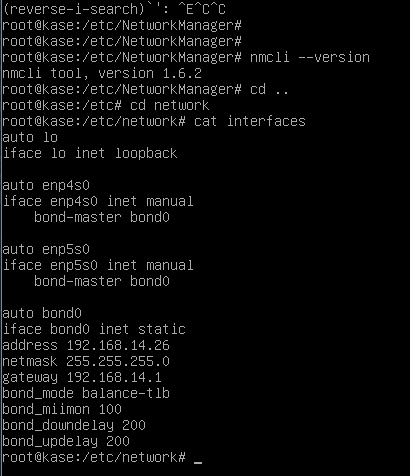The height and width of the screenshot is (476, 410).
Task: Click the address value 192.168.14.26
Action: click(118, 345)
